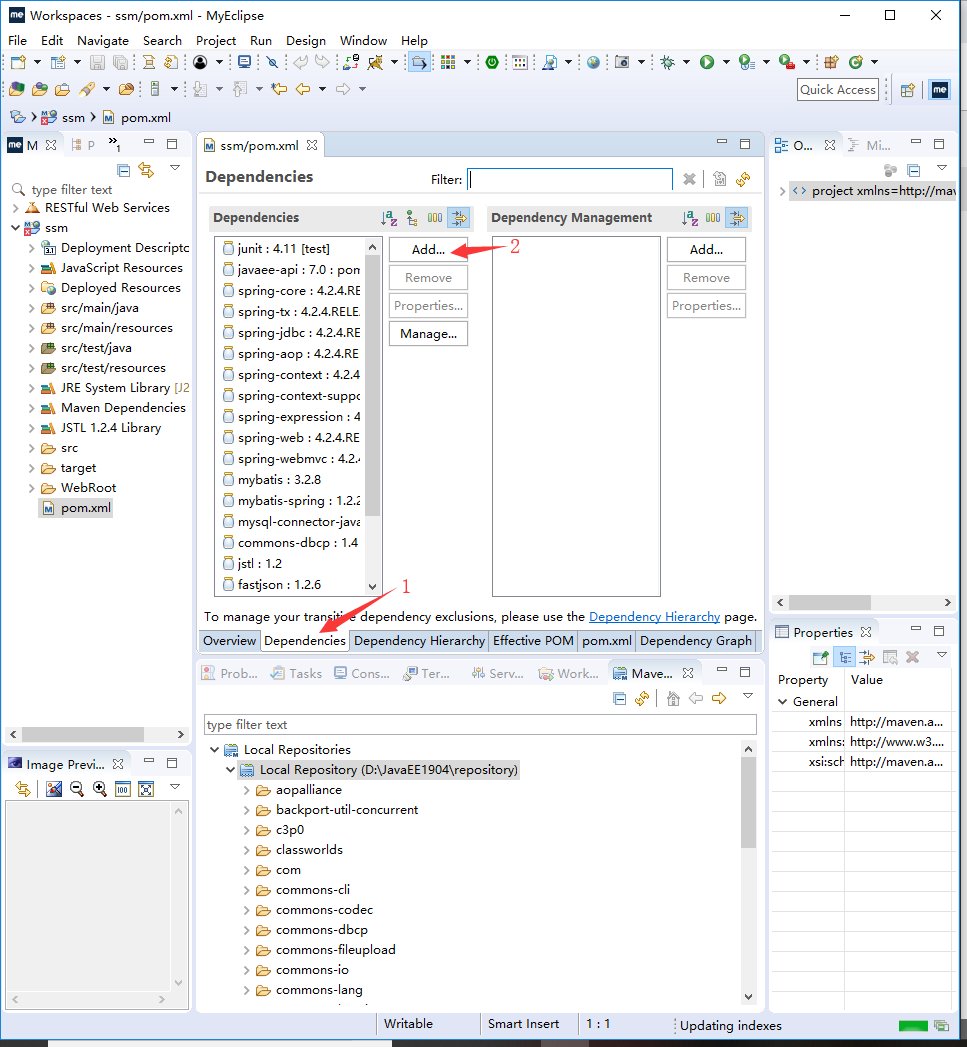
Task: Click Zoom In in Image Preview
Action: pos(100,789)
